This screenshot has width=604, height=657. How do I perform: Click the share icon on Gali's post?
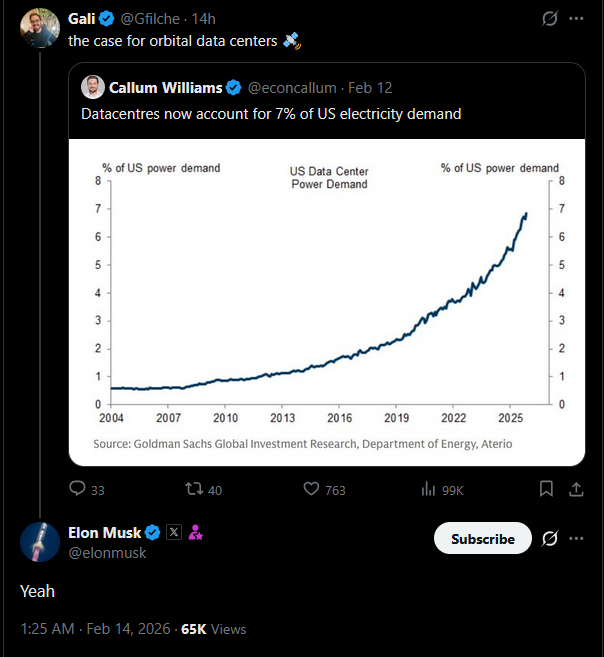576,489
